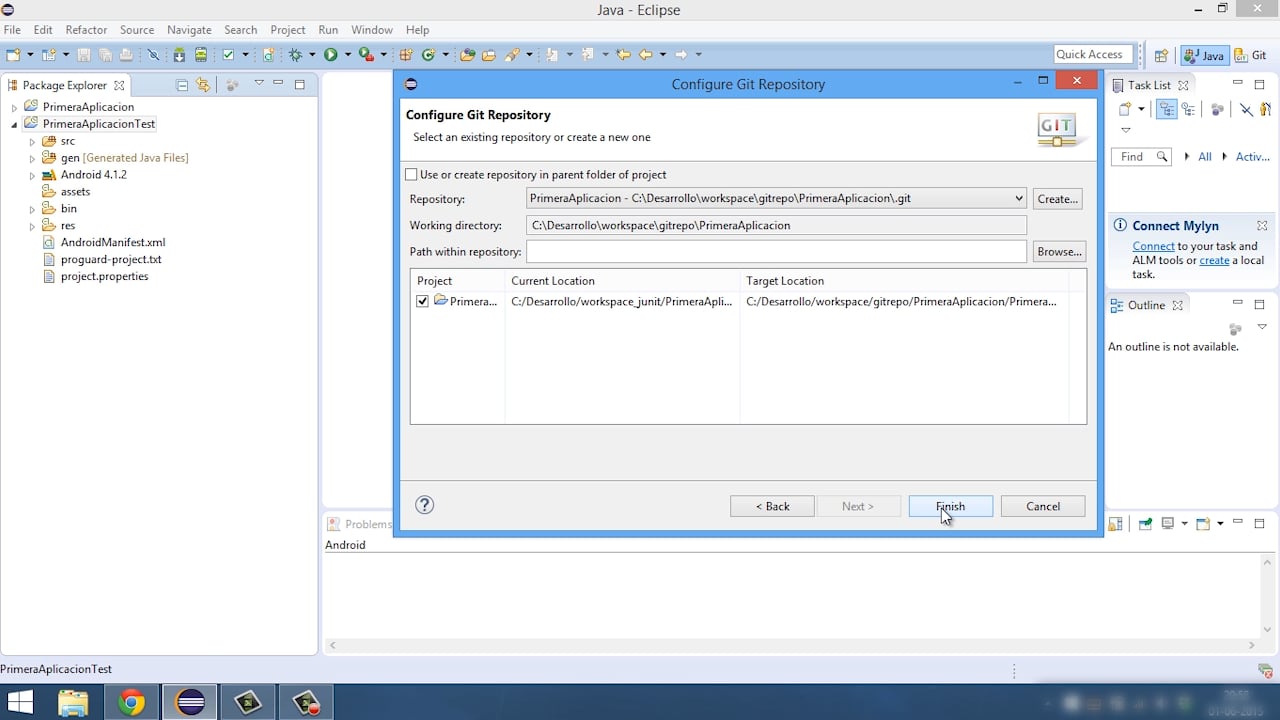The image size is (1280, 720).
Task: Click the Cancel button in dialog
Action: (1043, 506)
